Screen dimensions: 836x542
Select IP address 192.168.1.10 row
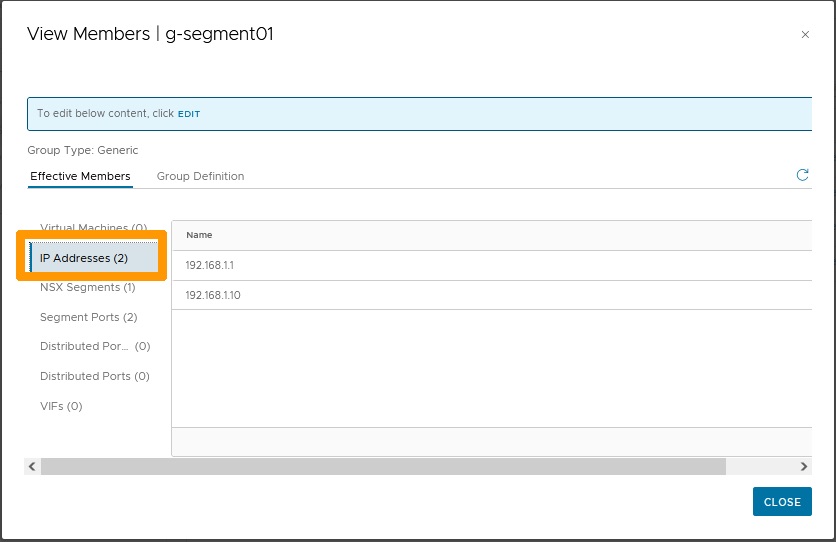click(492, 295)
